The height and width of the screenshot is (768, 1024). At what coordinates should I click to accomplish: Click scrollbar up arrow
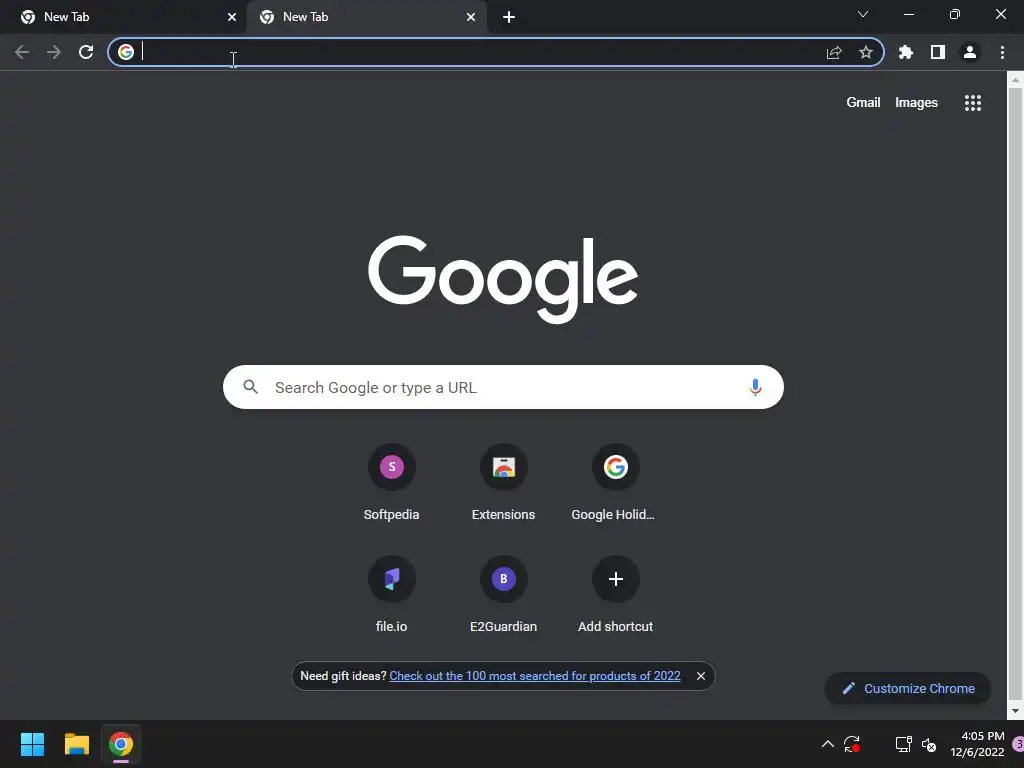pos(1015,80)
